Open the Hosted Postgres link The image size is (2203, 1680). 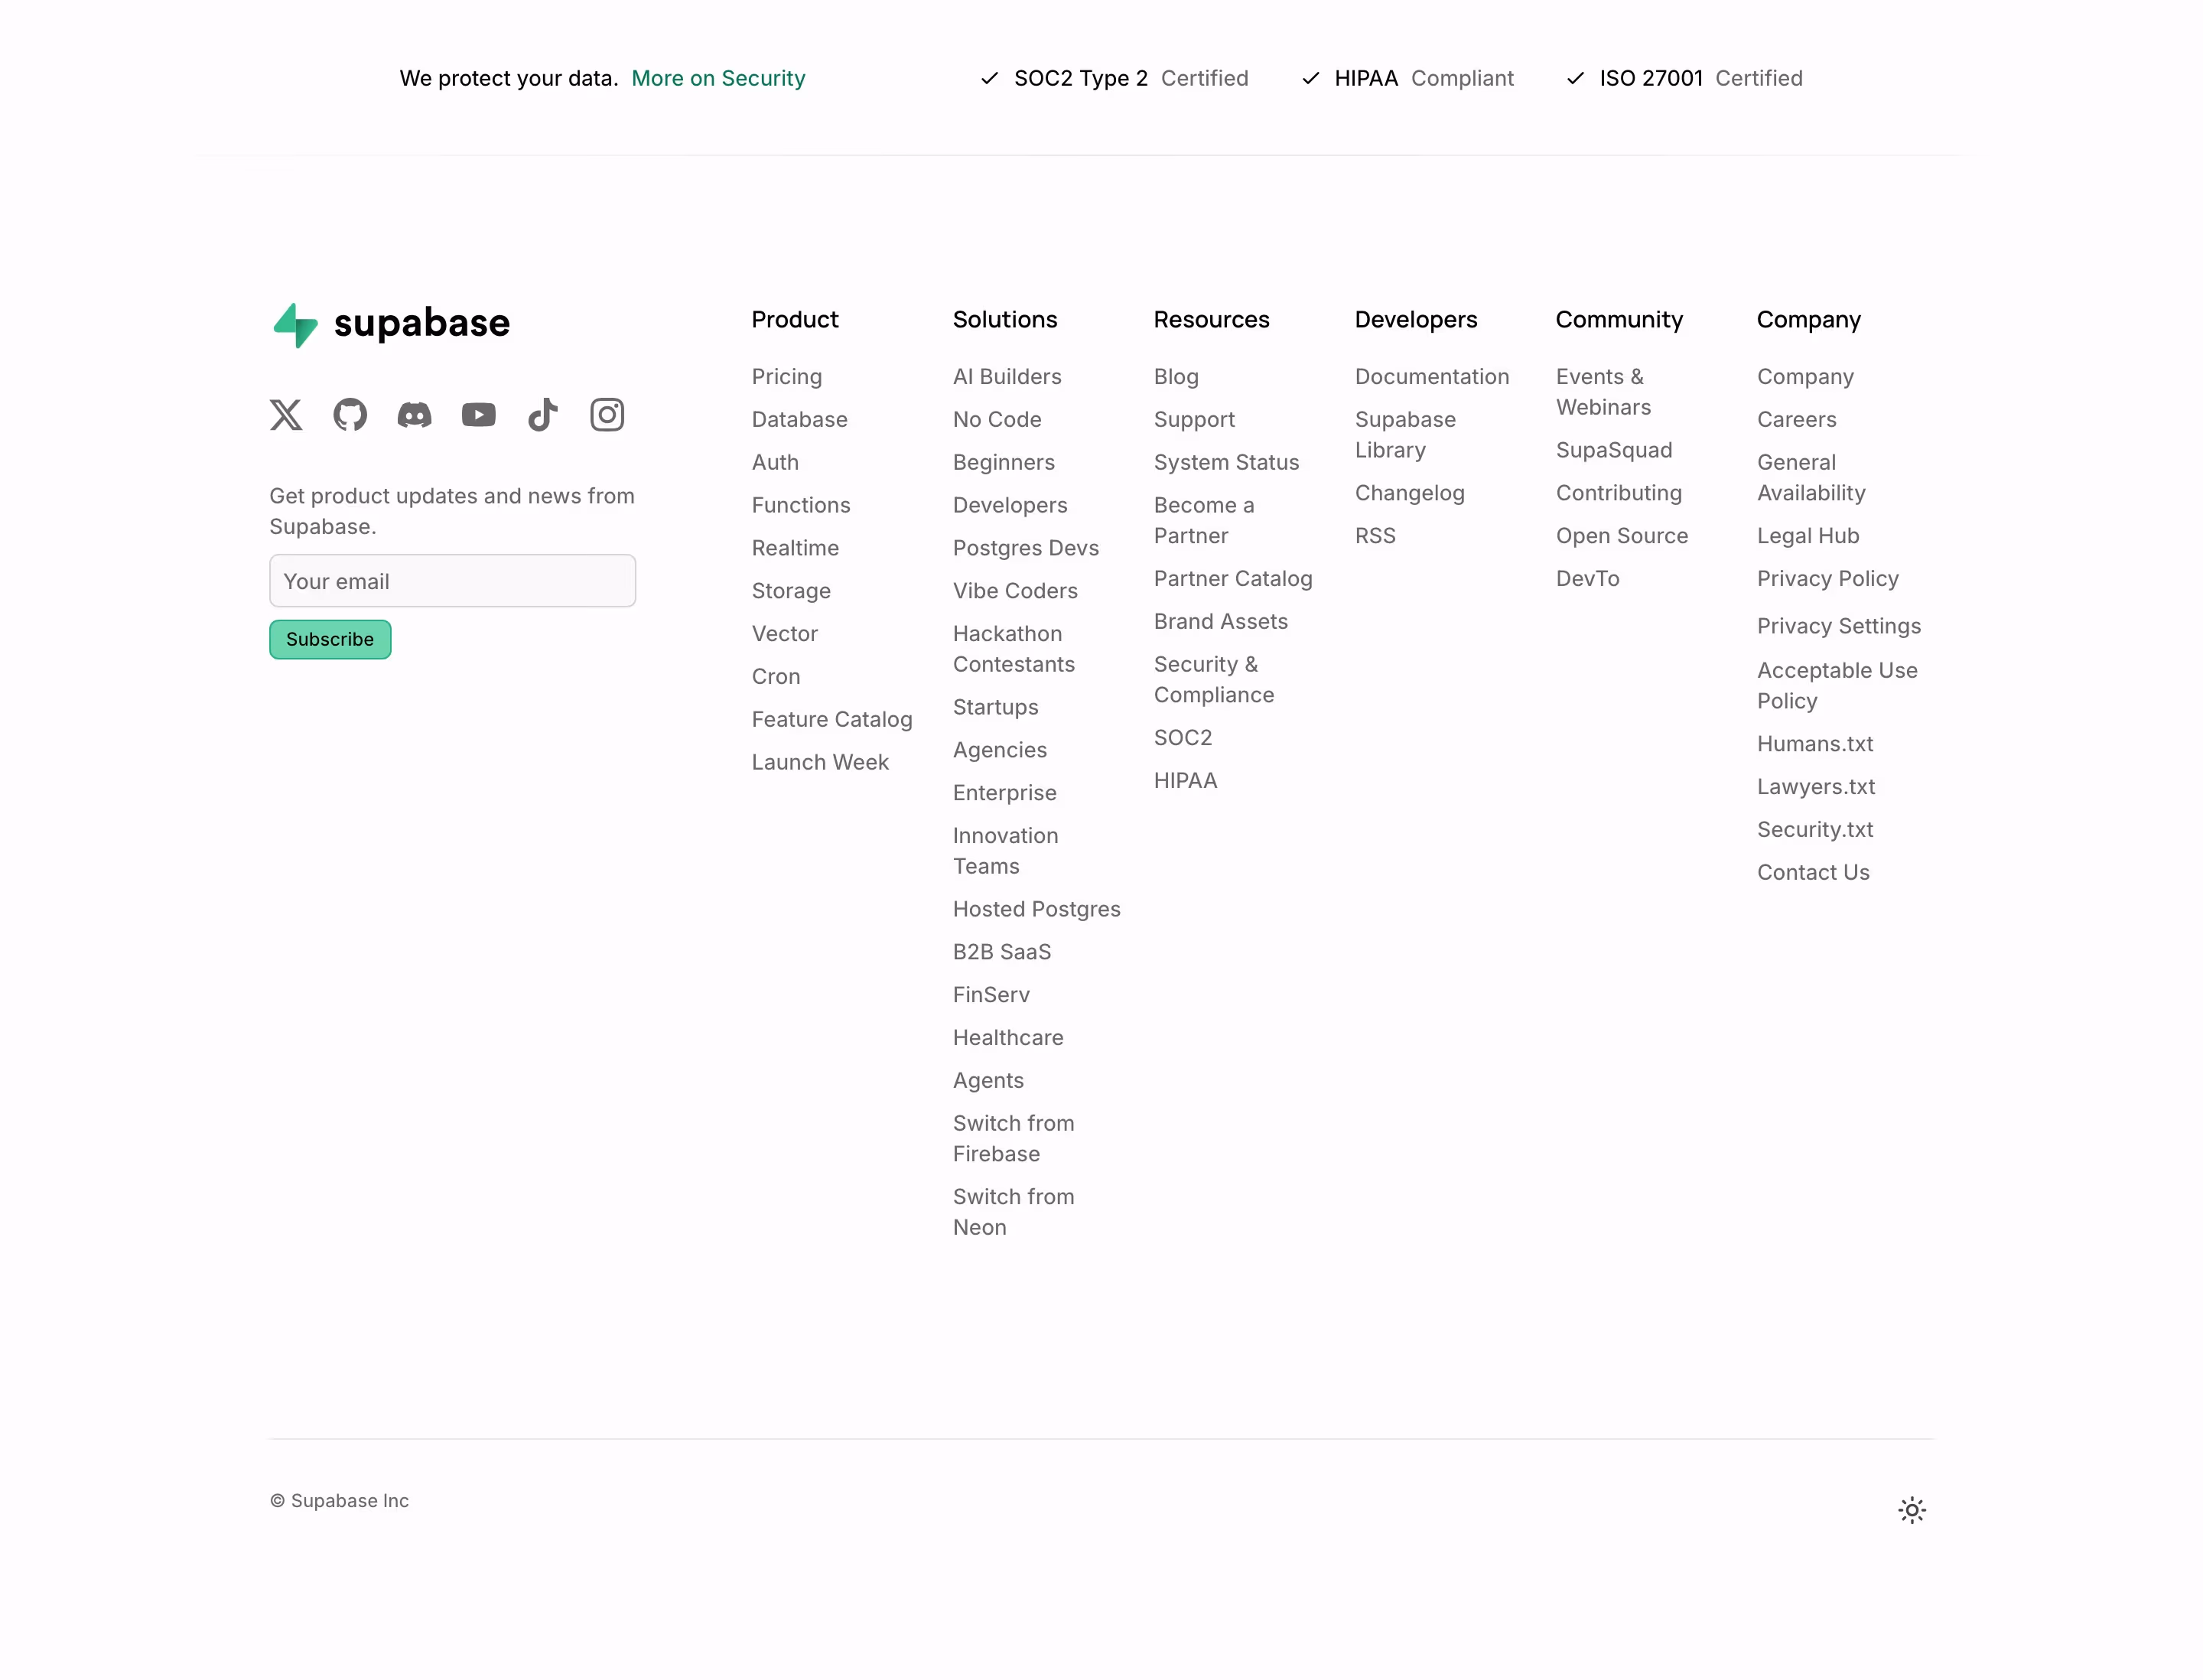1036,909
